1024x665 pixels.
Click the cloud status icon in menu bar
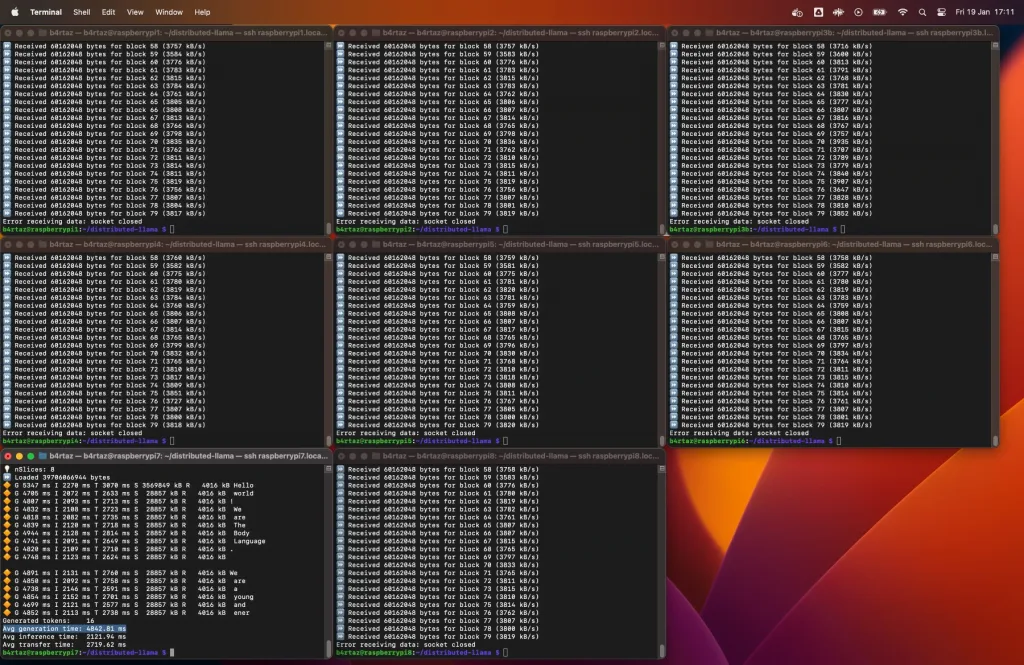(x=797, y=12)
